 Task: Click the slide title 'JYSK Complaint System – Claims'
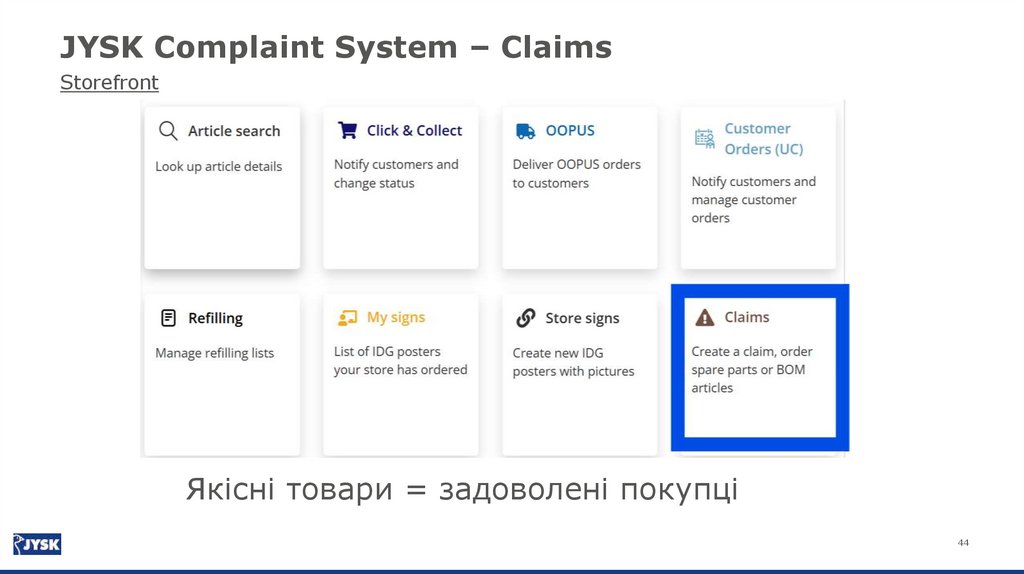[336, 47]
